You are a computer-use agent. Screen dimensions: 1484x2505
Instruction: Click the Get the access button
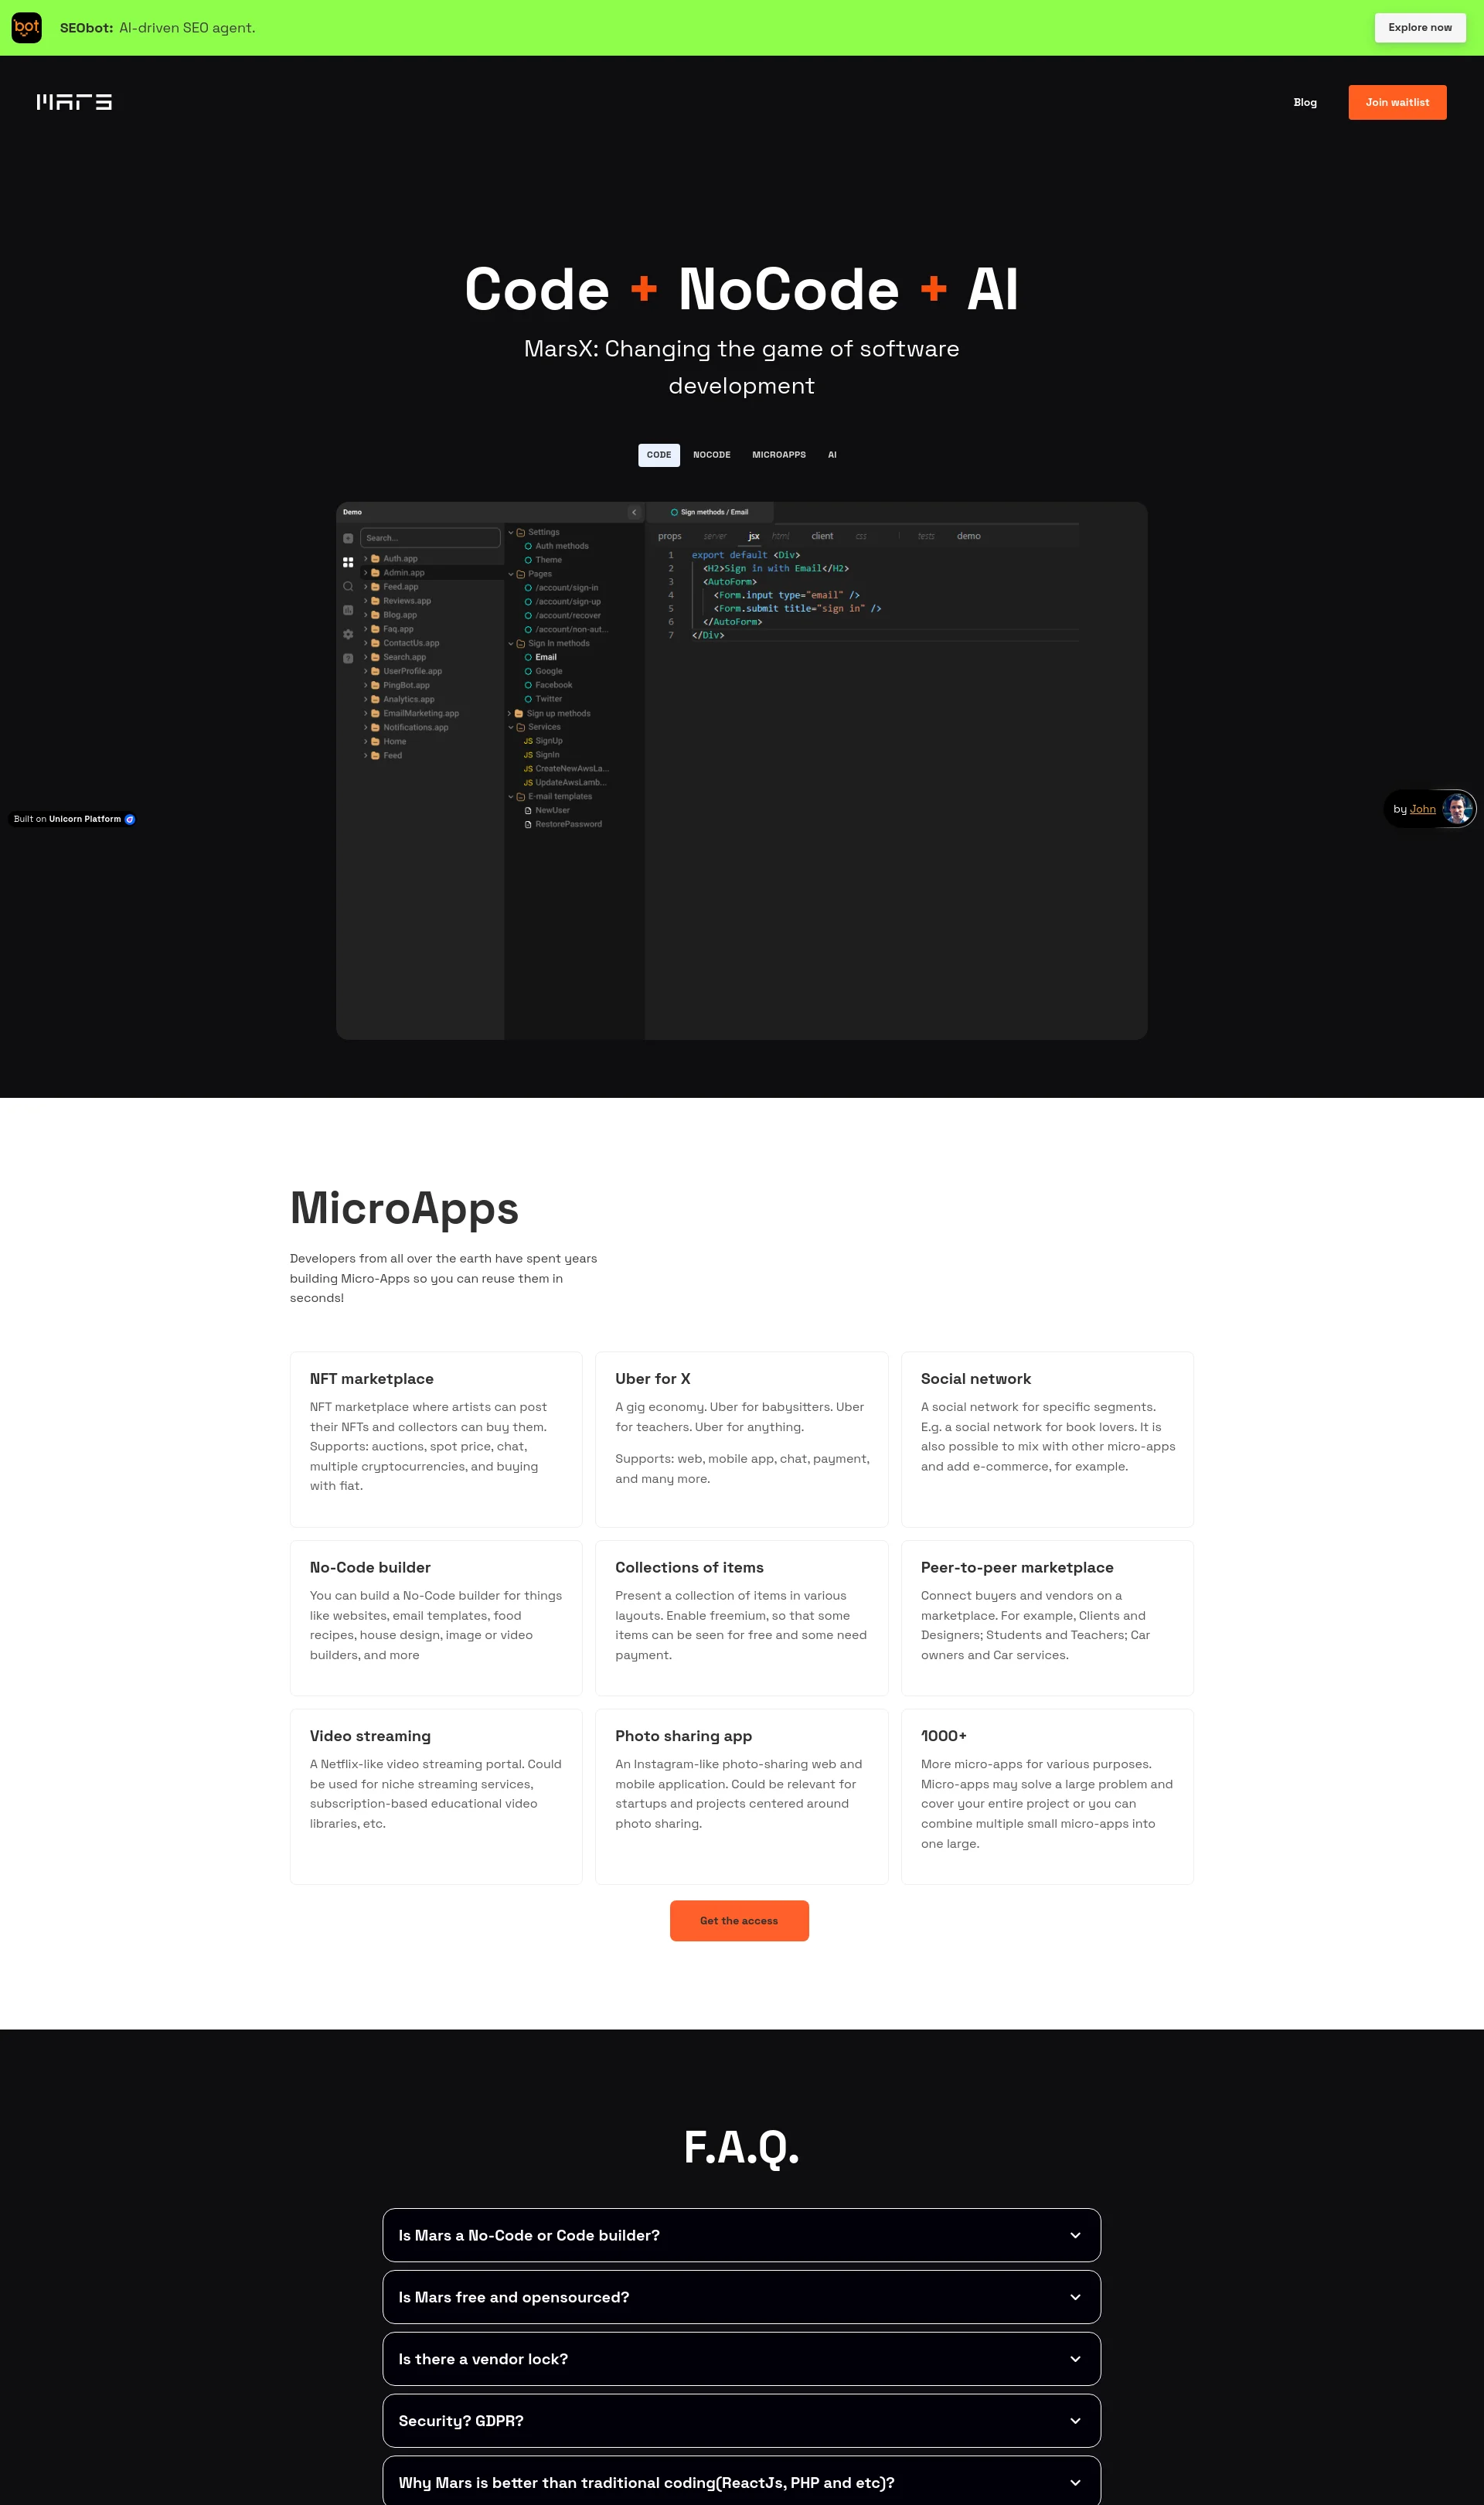[739, 1920]
